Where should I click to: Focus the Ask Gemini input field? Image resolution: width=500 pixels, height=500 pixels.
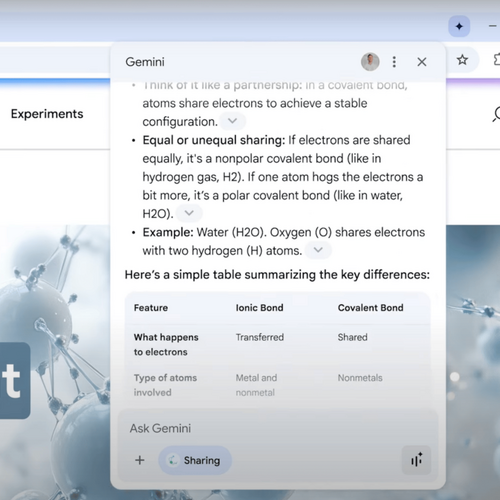pyautogui.click(x=278, y=428)
